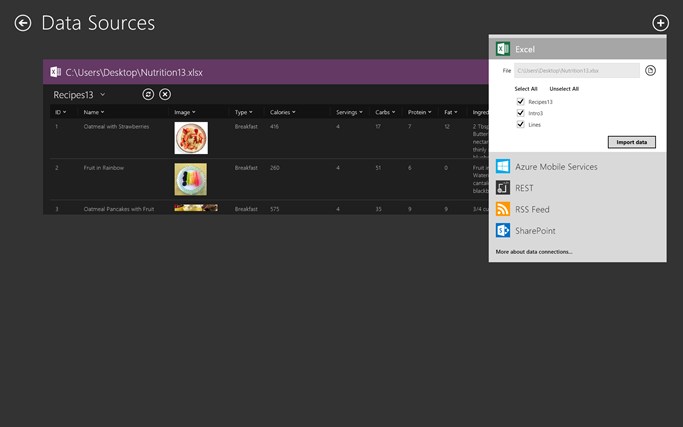
Task: Open More about data connections link
Action: coord(534,252)
